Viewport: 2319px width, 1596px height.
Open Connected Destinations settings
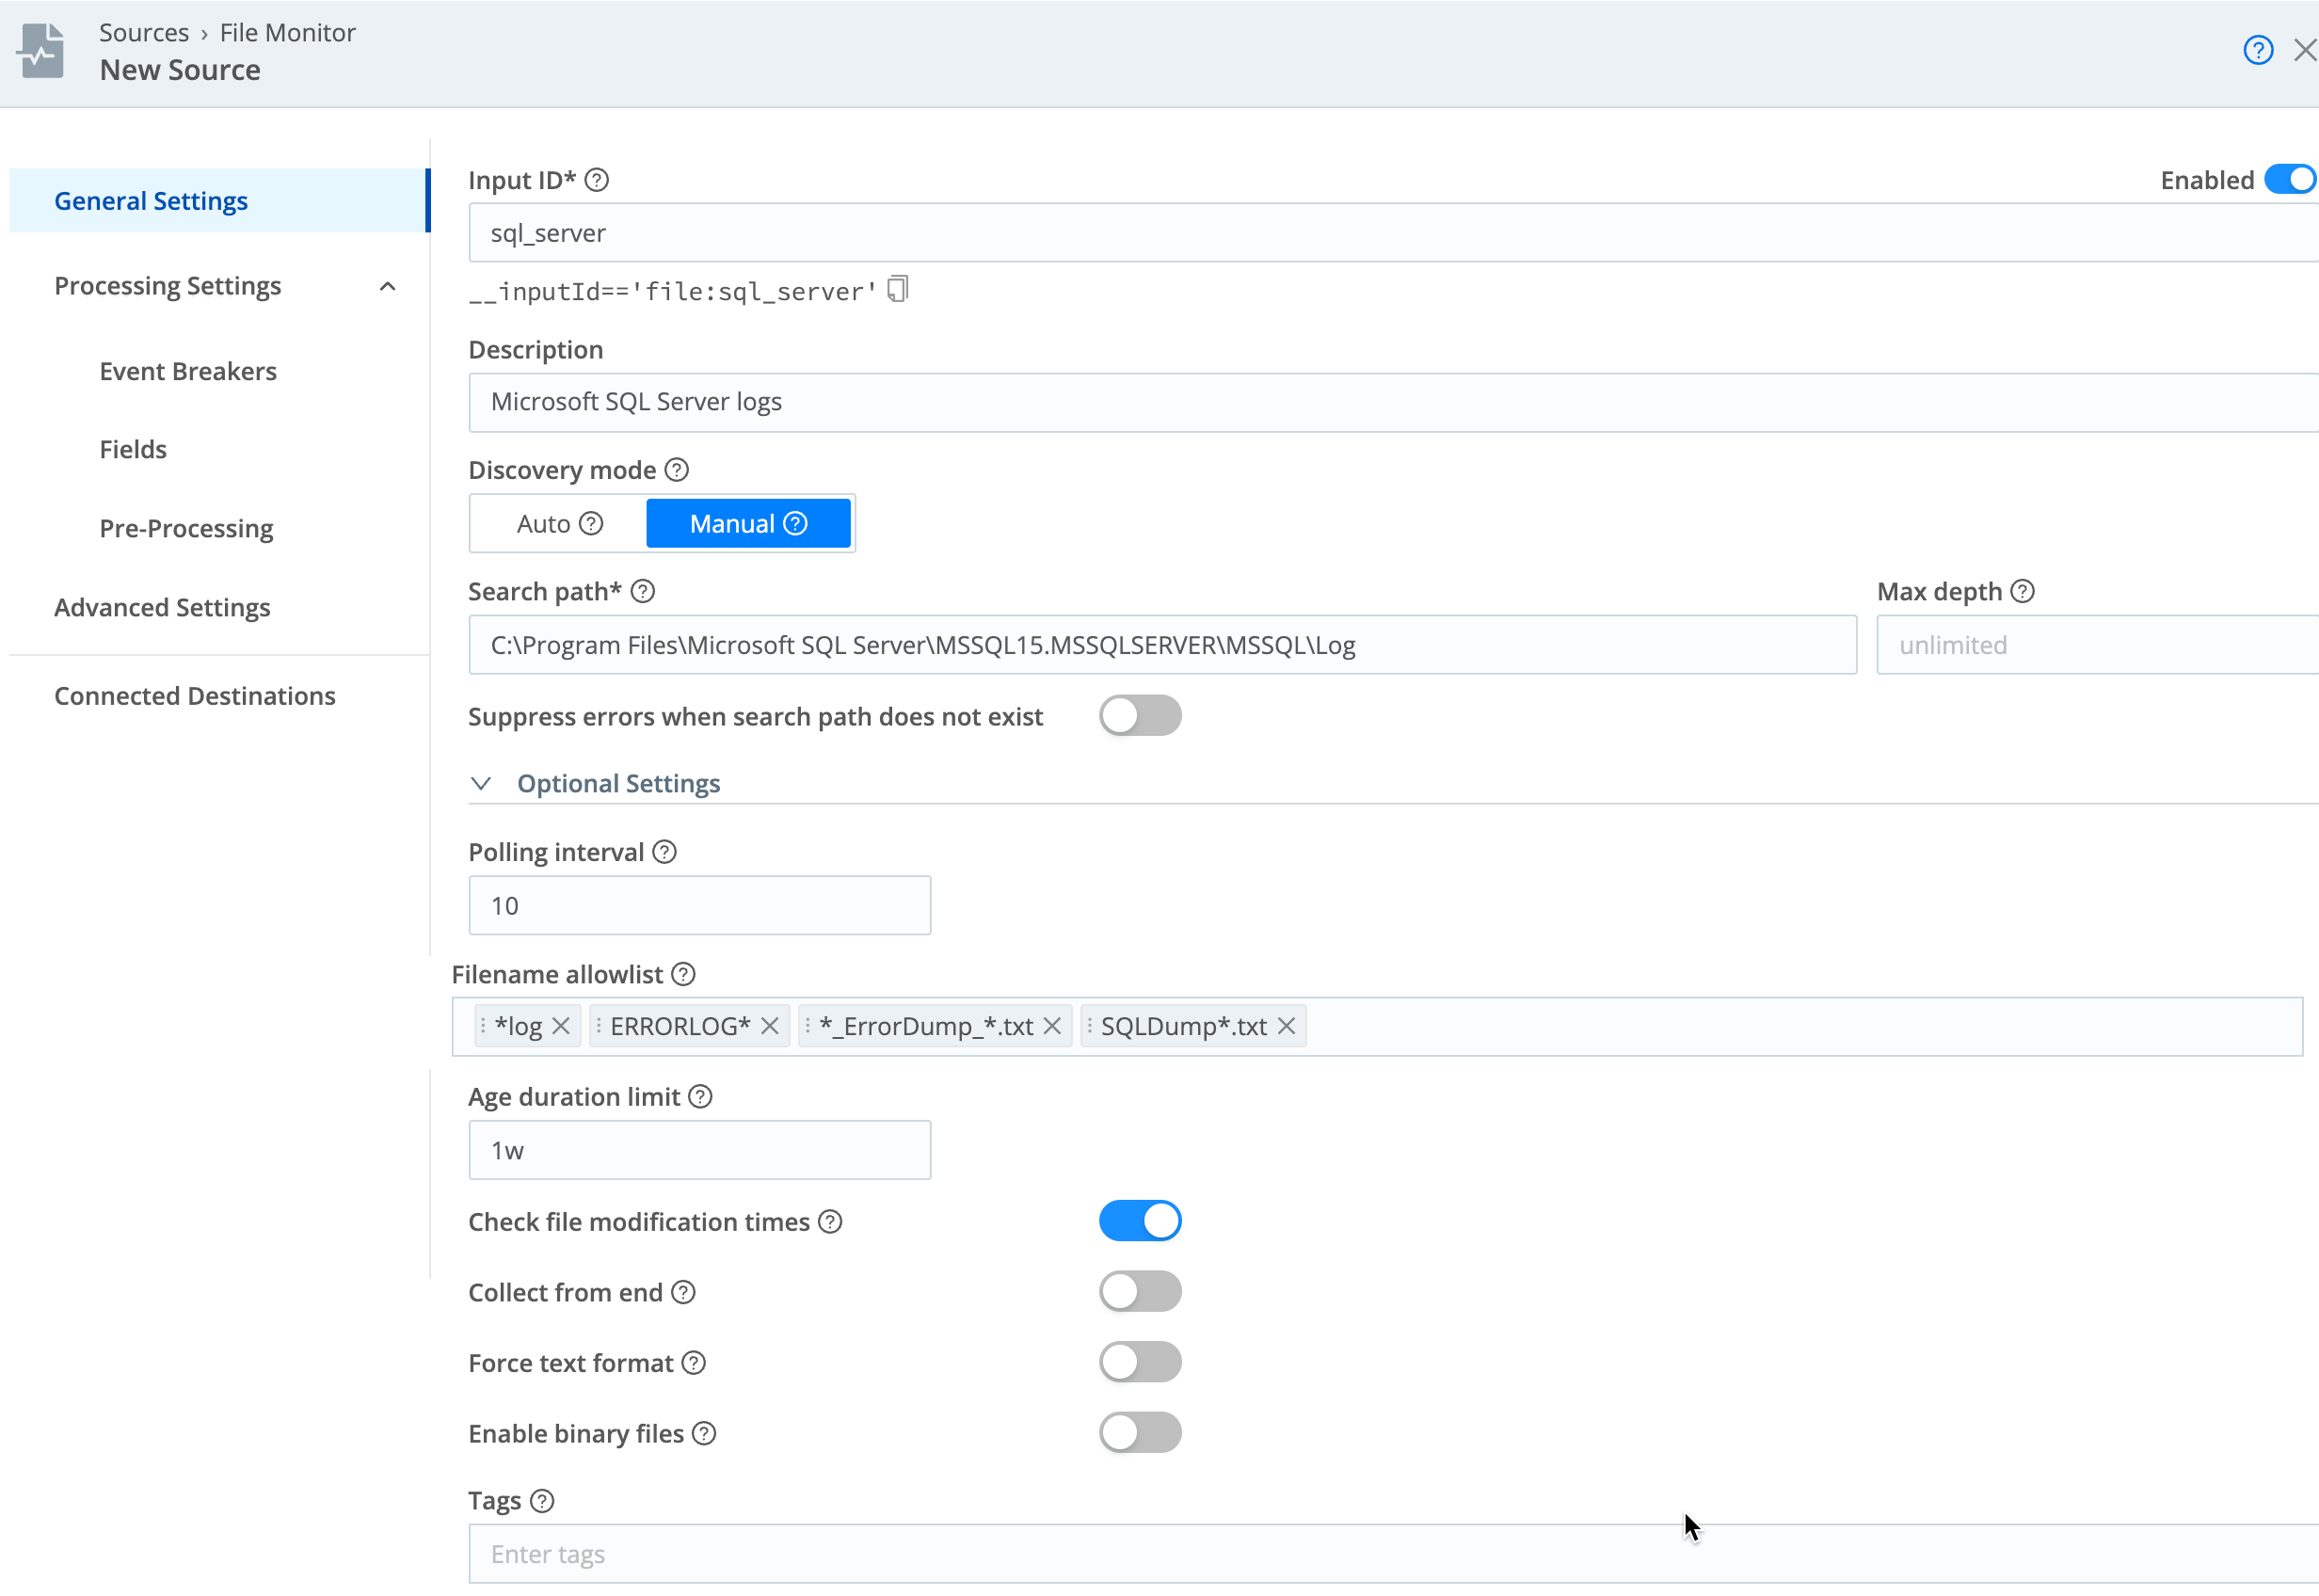tap(195, 695)
